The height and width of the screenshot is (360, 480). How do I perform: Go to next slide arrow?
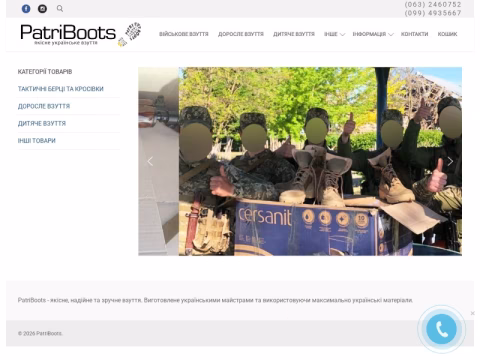tap(450, 161)
